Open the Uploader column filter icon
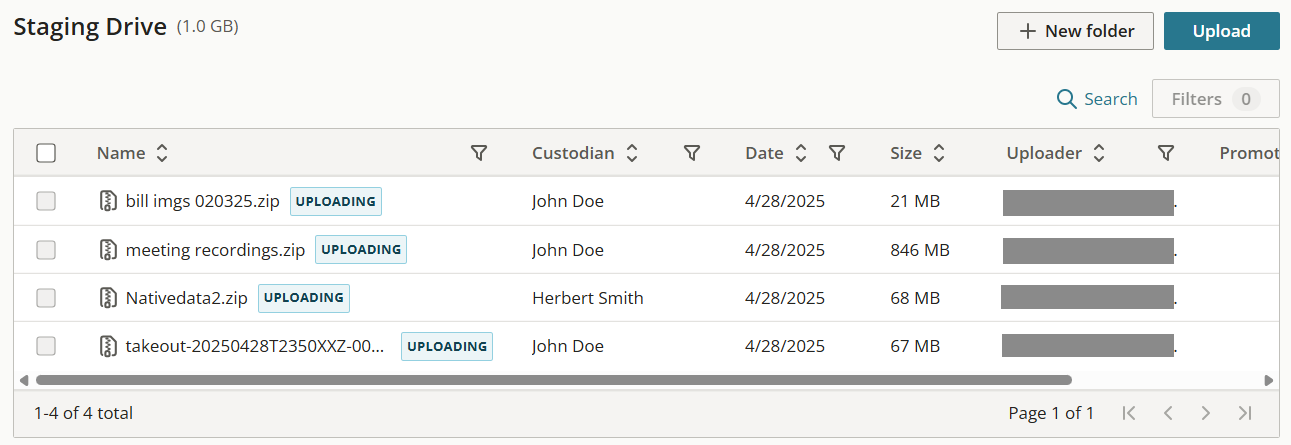The width and height of the screenshot is (1291, 445). (1165, 153)
